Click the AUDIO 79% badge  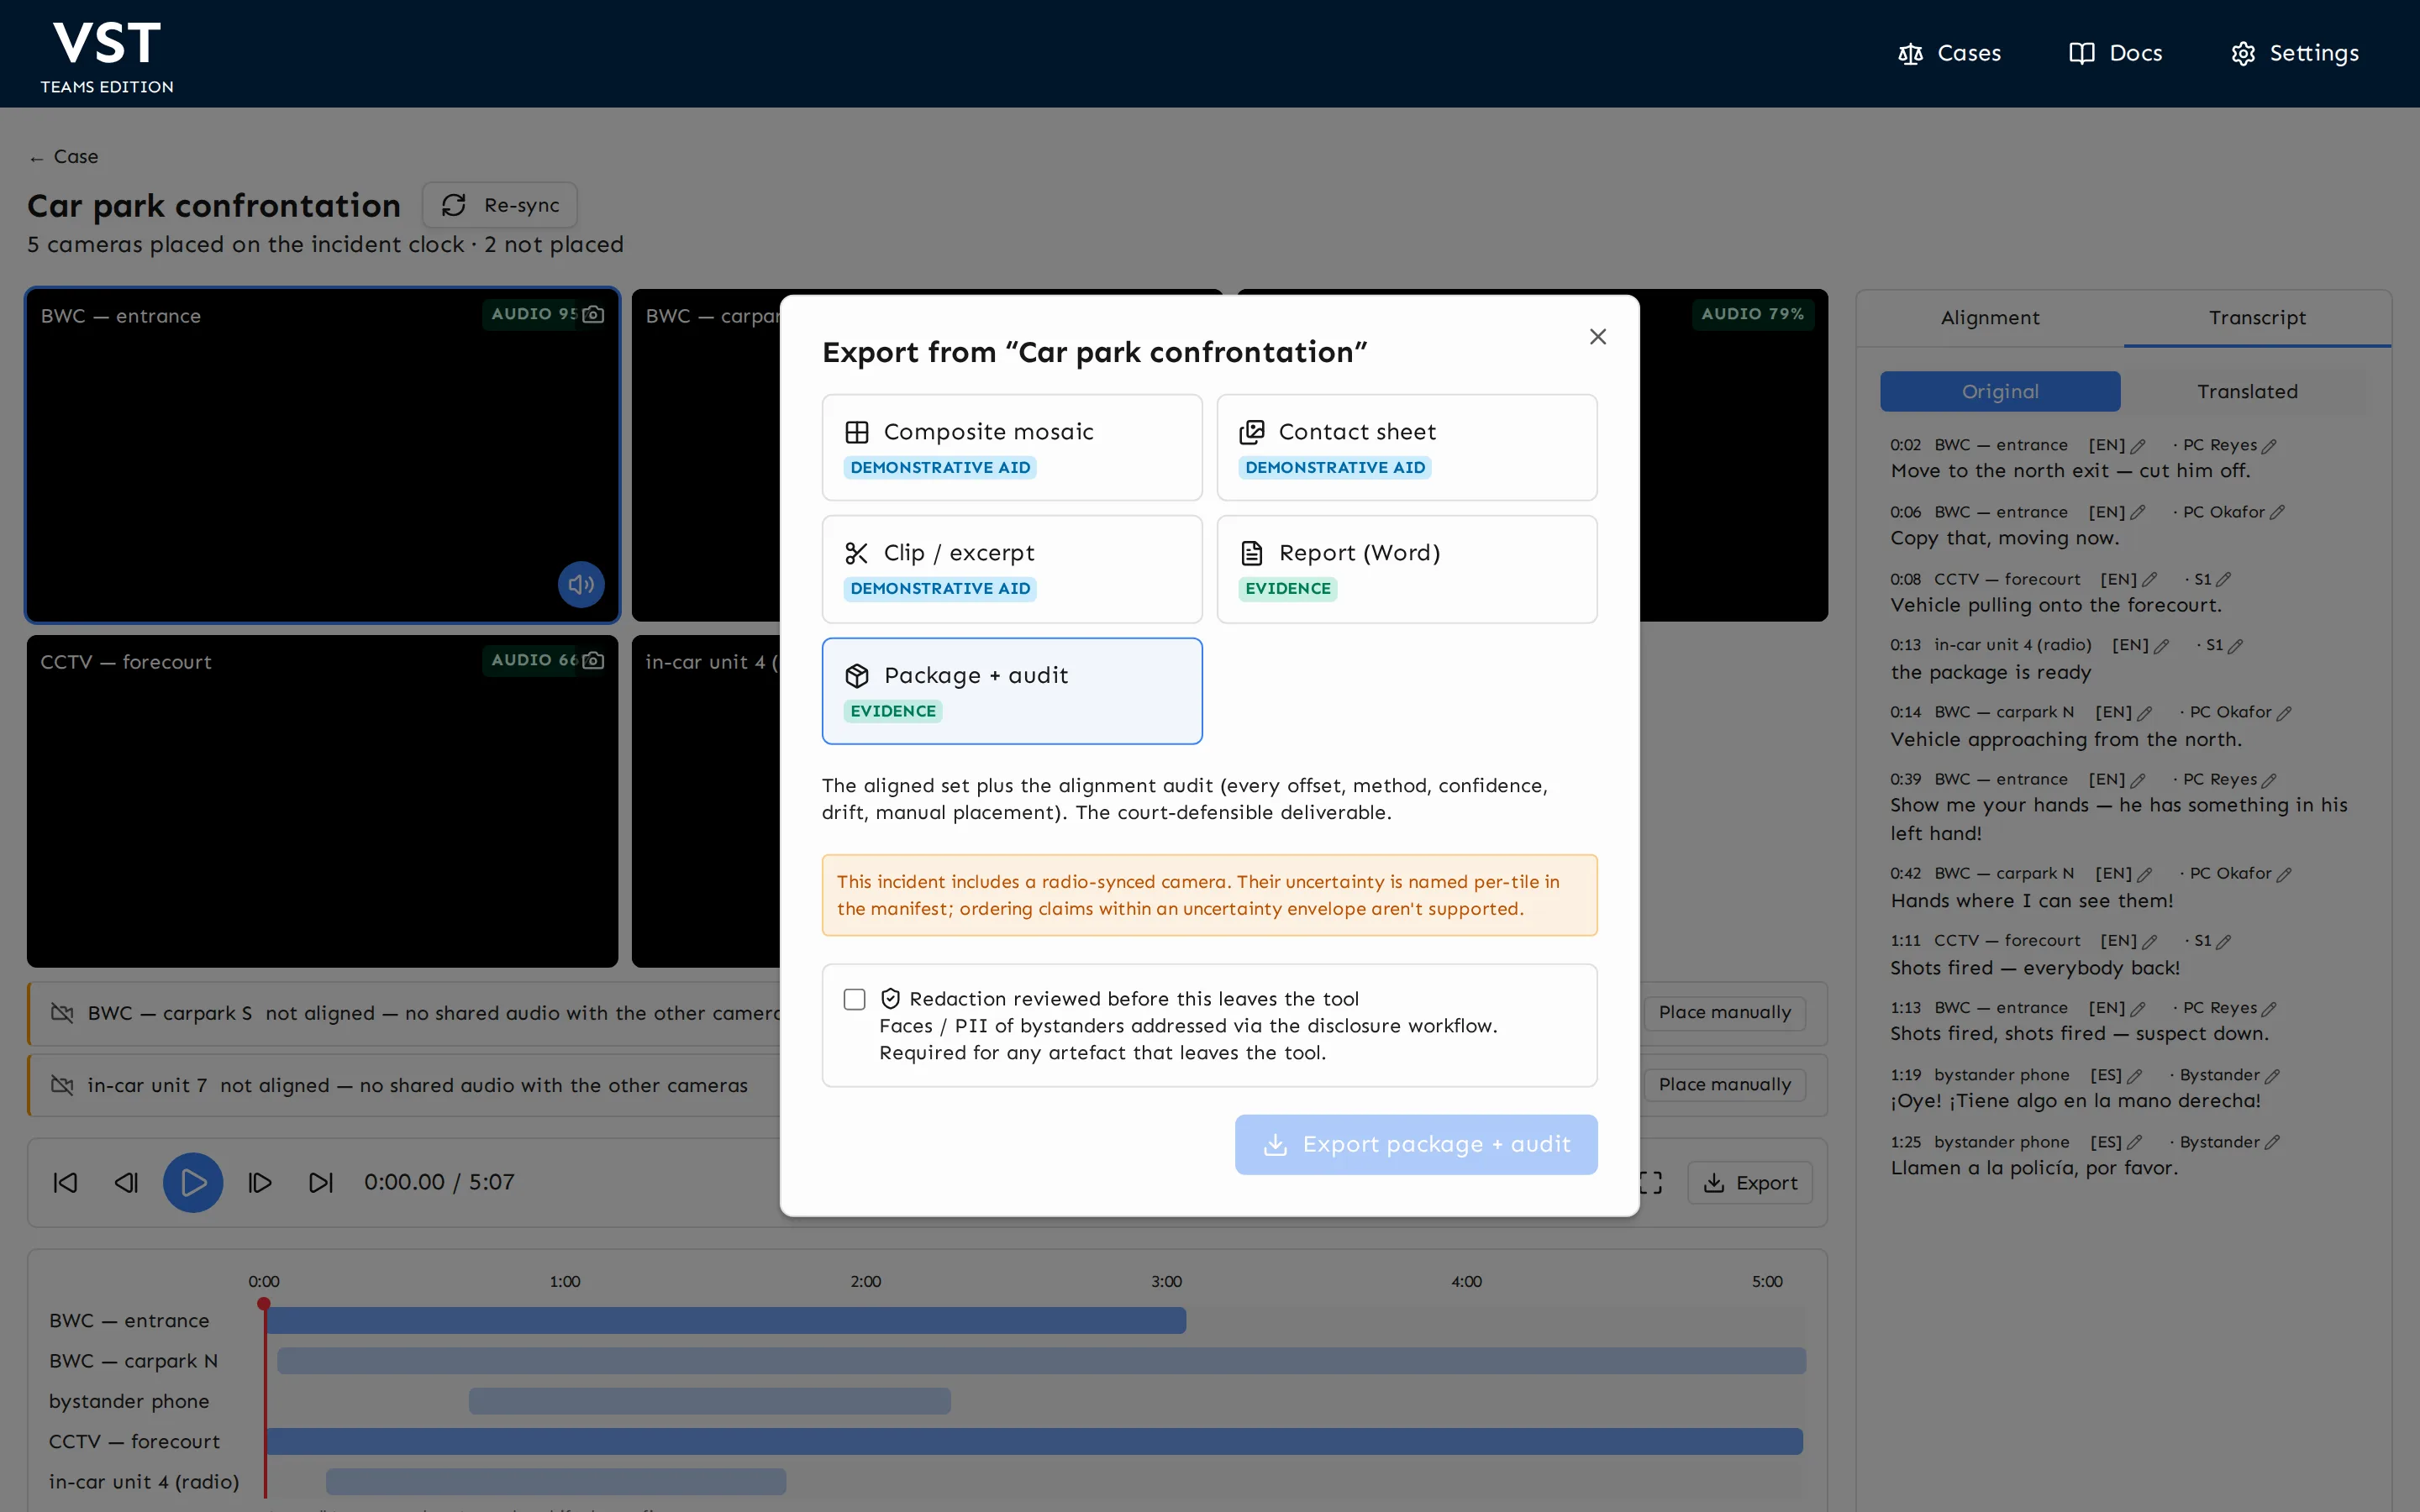[x=1752, y=314]
